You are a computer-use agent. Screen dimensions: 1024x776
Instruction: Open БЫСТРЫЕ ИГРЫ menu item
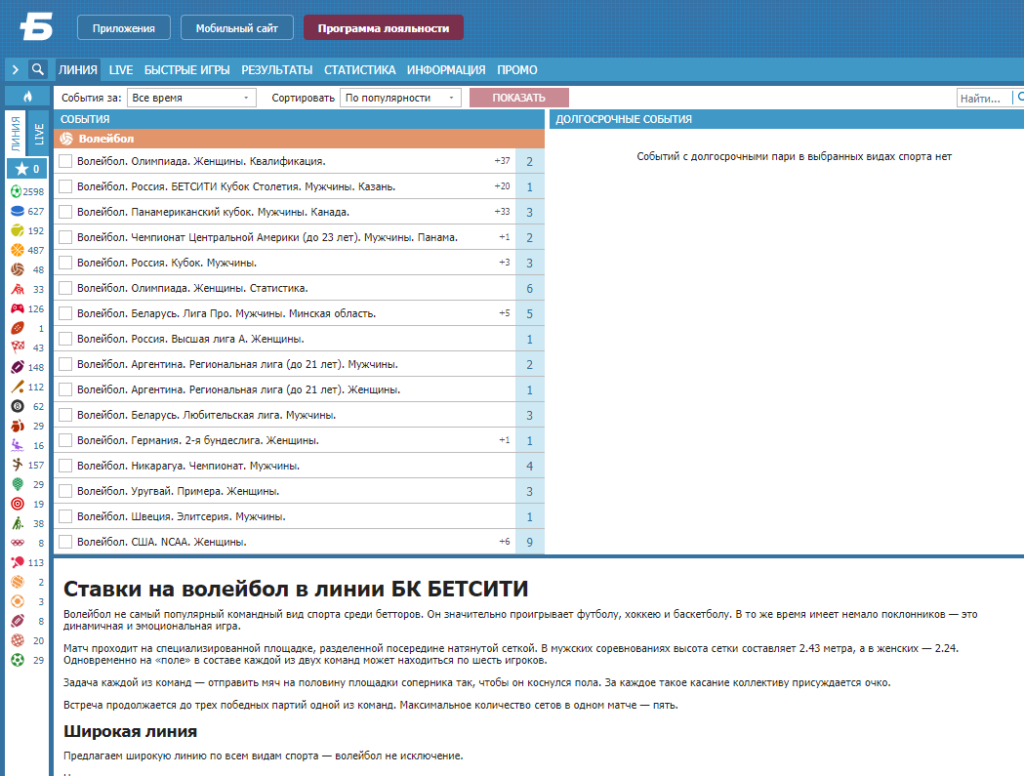coord(187,70)
